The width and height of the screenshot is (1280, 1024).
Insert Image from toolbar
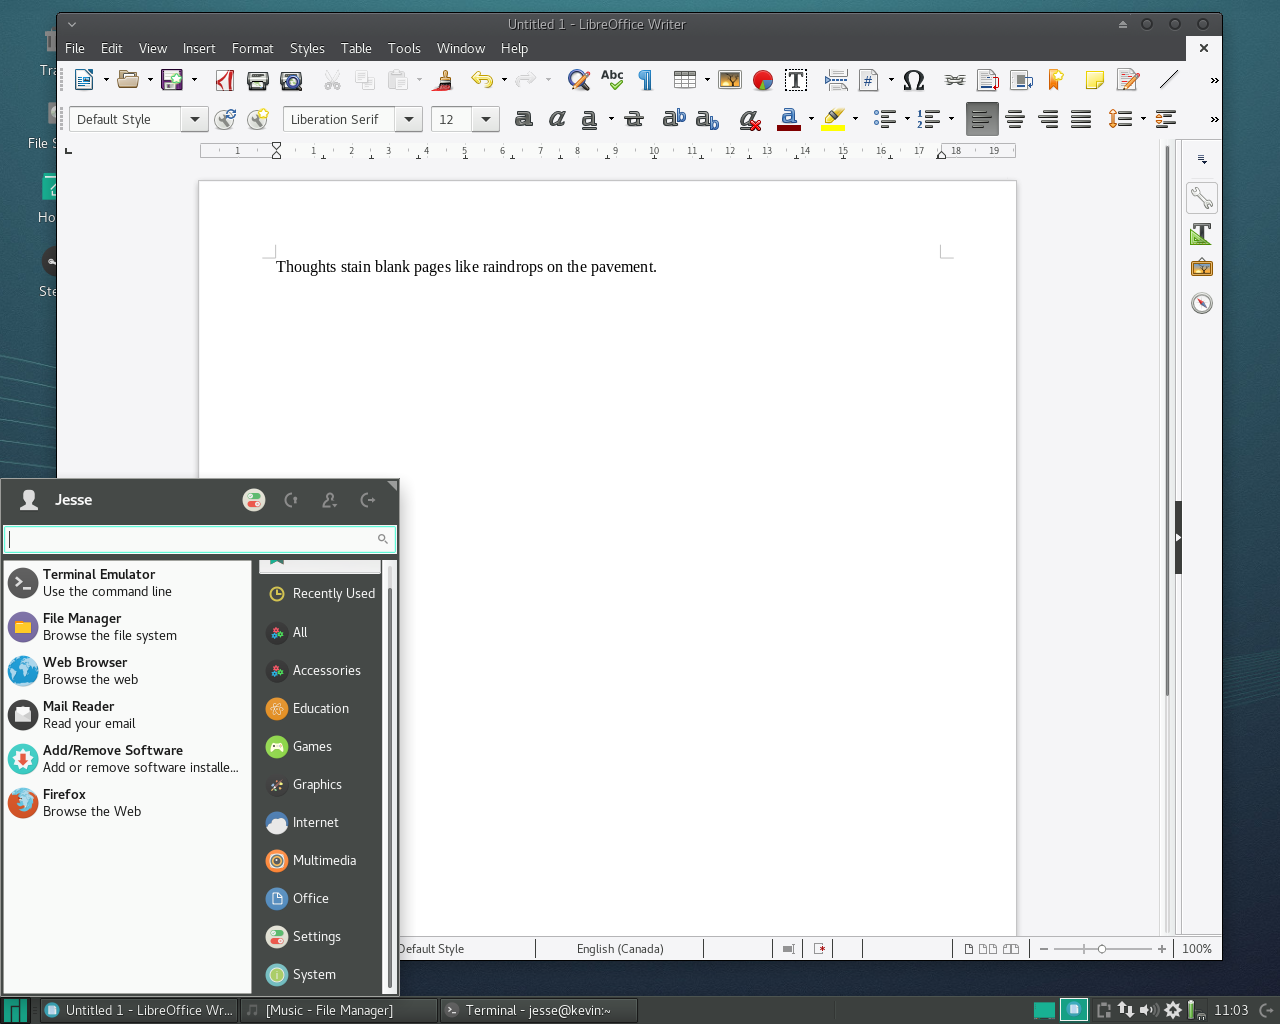pos(730,80)
